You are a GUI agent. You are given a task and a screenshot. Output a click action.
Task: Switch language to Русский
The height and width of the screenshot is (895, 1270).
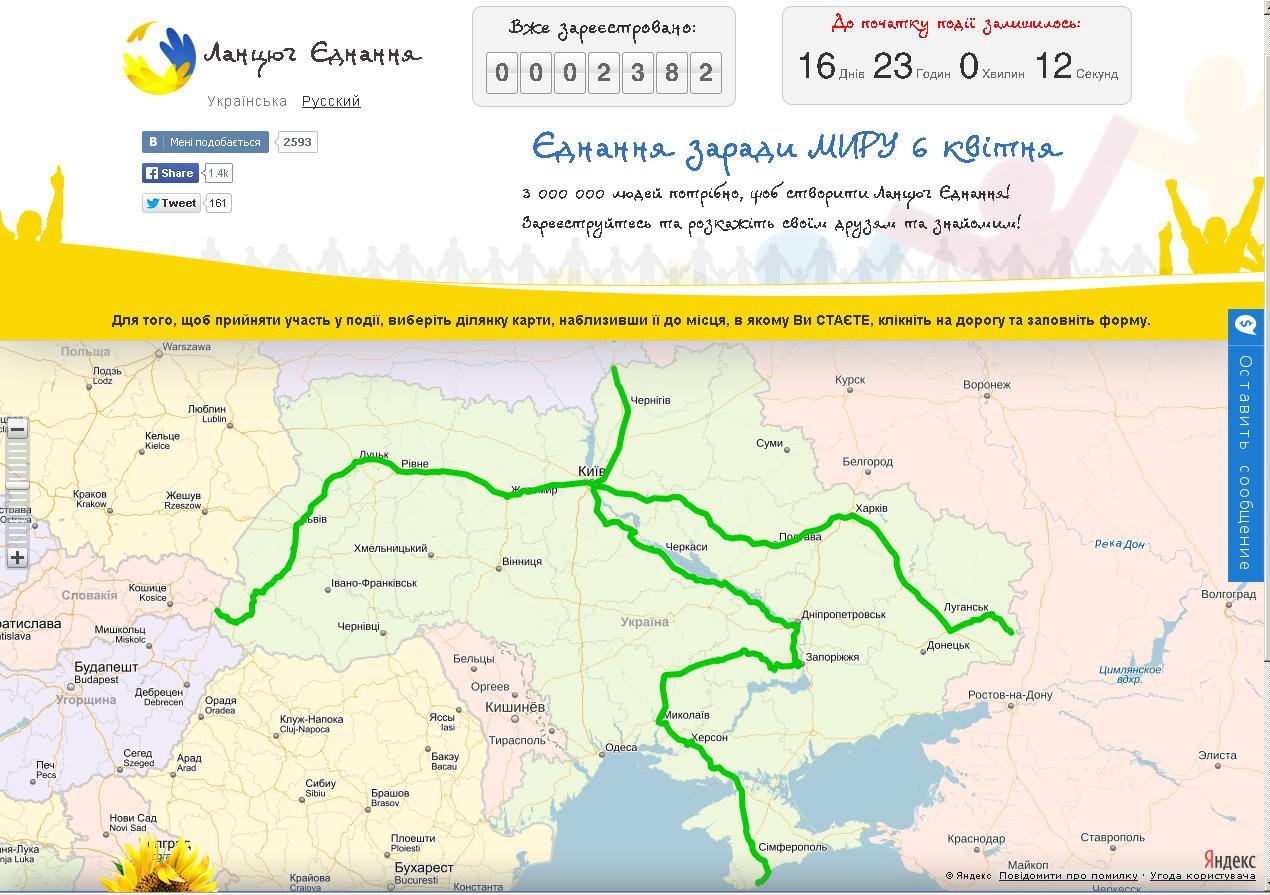coord(331,101)
